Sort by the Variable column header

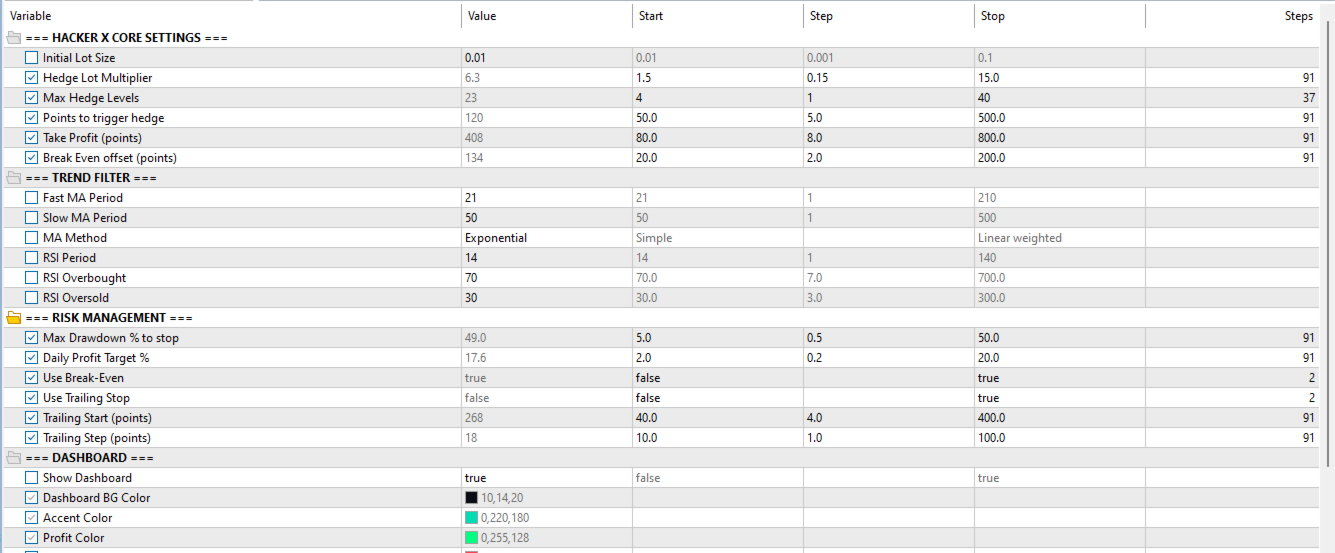point(230,16)
